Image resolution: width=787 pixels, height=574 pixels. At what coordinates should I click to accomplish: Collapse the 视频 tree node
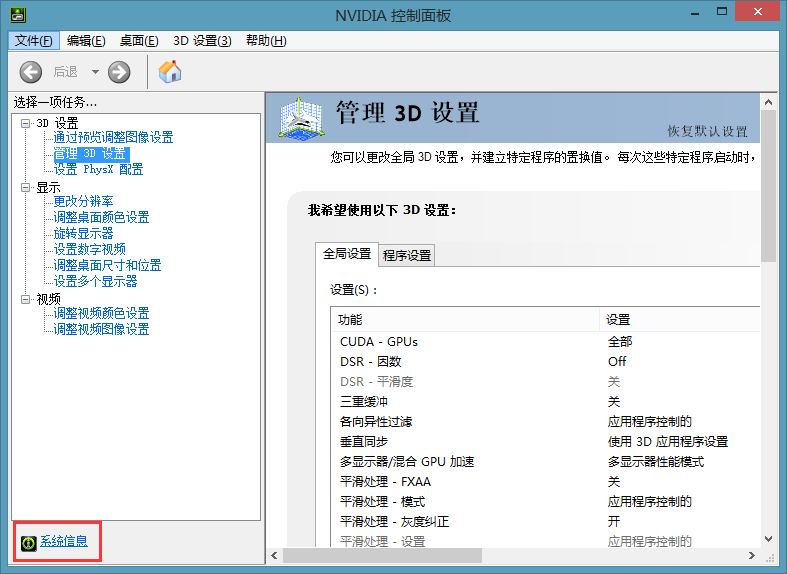click(x=26, y=299)
